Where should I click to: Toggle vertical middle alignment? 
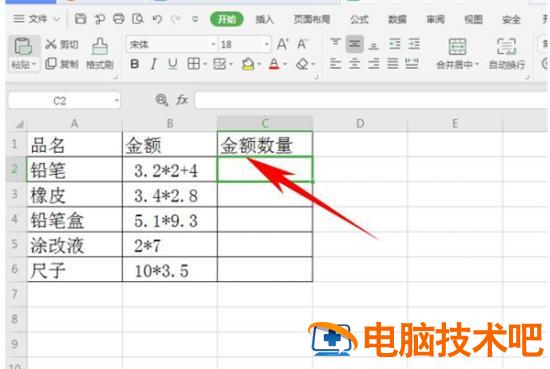(x=355, y=44)
